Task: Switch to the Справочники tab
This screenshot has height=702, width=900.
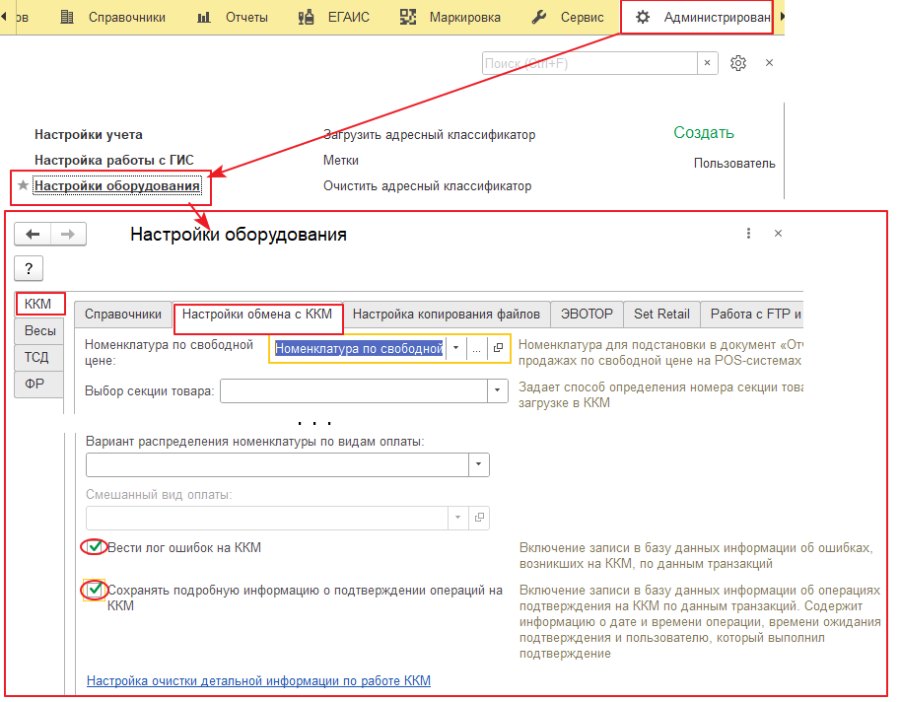Action: [123, 314]
